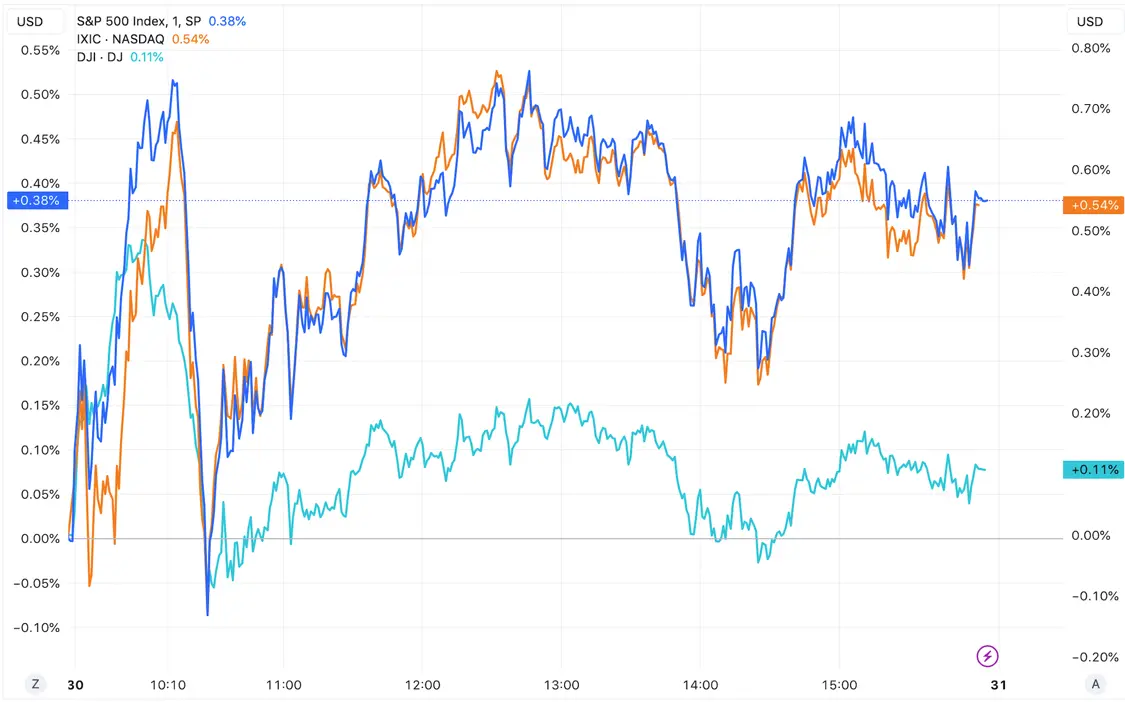Select the DJI DJ legend entry

point(100,57)
